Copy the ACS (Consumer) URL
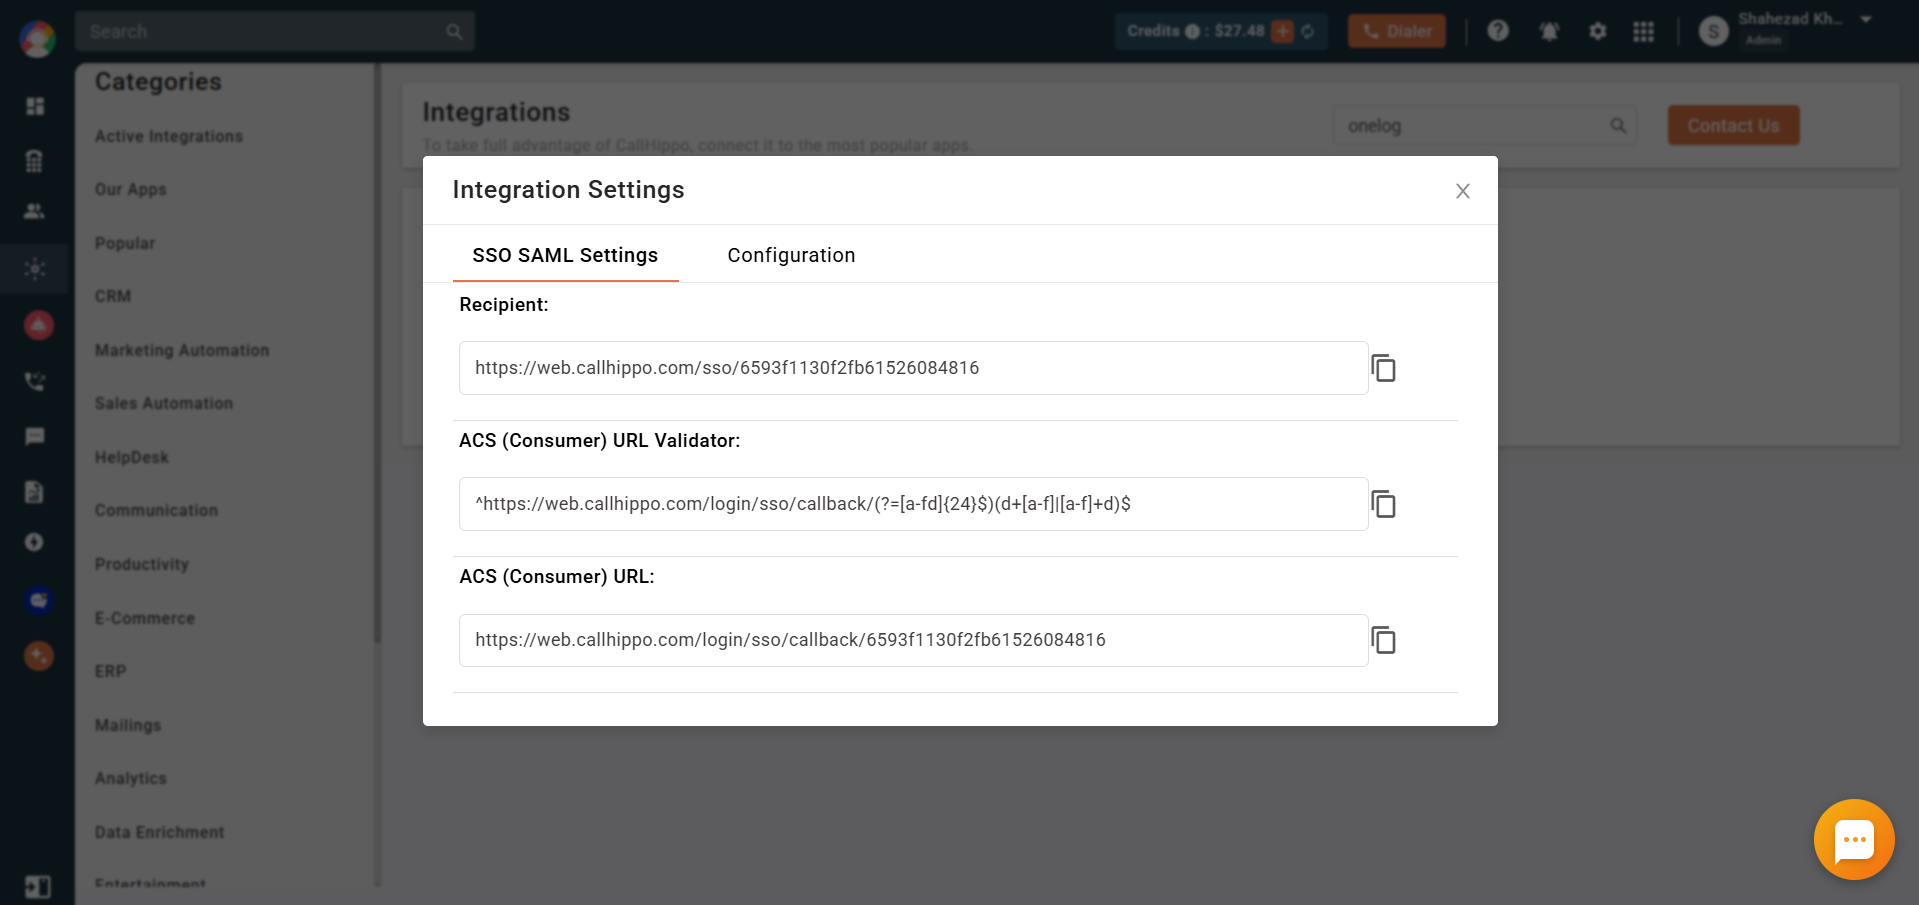 pos(1384,640)
